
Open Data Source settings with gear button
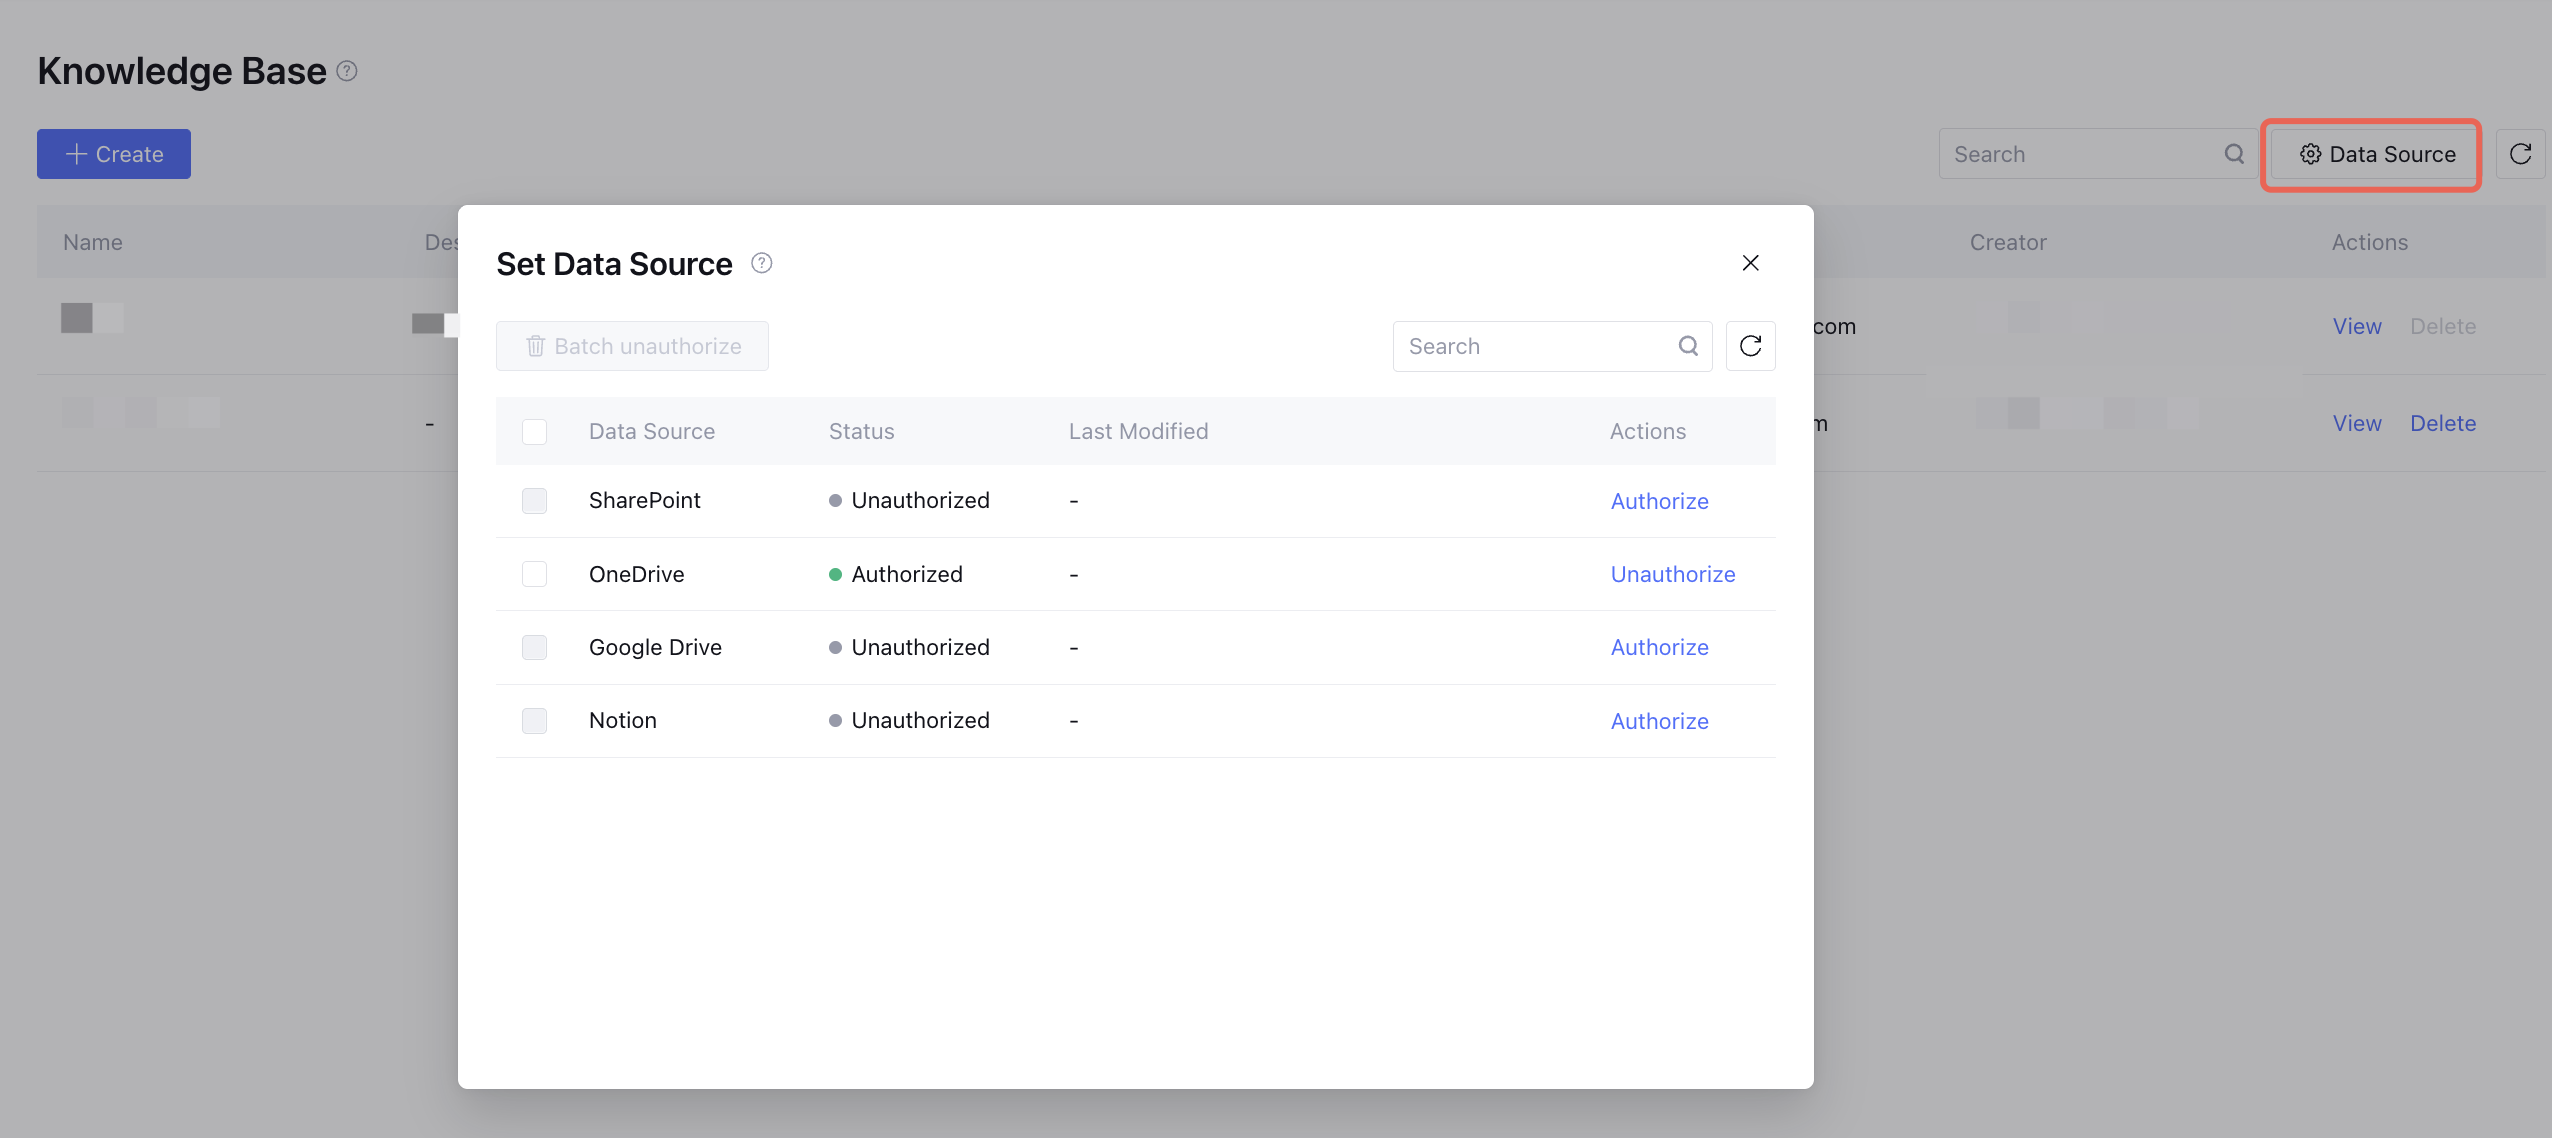pos(2377,154)
